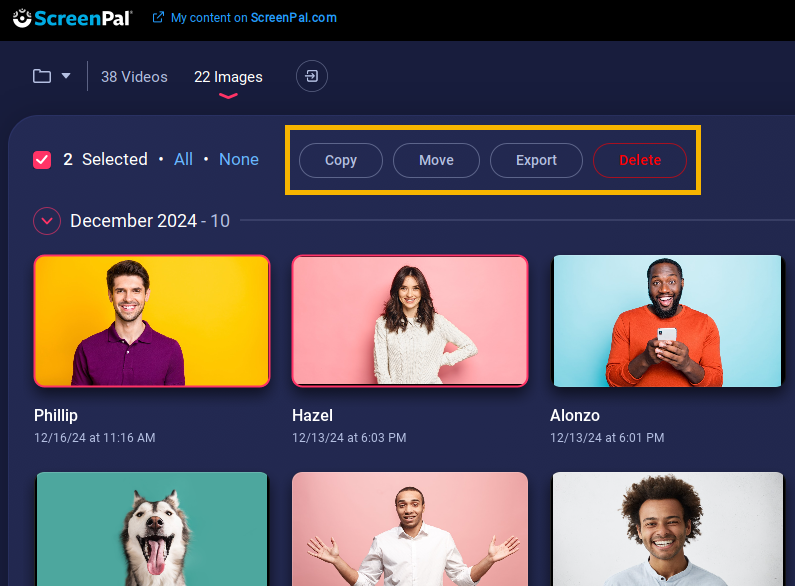Click the ScreenPal logo
This screenshot has height=586, width=795.
(72, 18)
